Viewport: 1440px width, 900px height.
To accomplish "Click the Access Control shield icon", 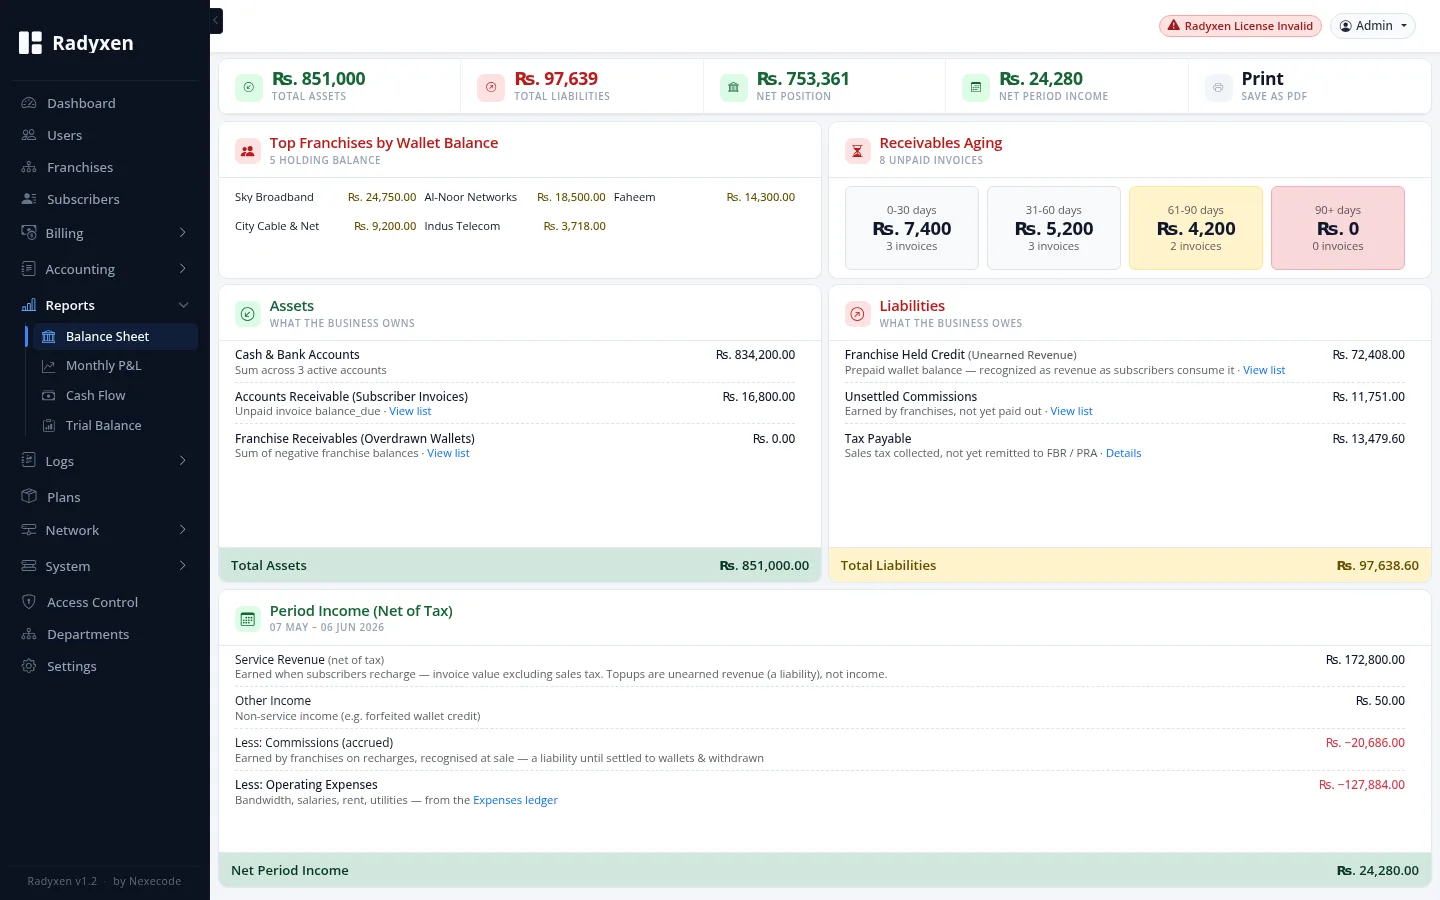I will click(x=29, y=602).
